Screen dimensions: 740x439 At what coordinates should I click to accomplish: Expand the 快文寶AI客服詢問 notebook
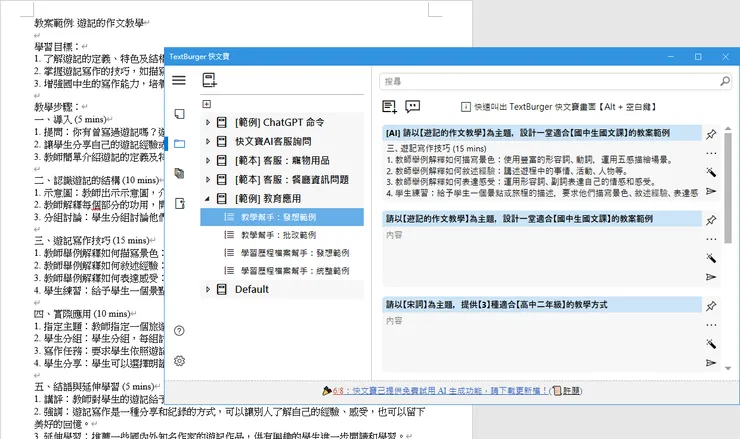point(208,141)
